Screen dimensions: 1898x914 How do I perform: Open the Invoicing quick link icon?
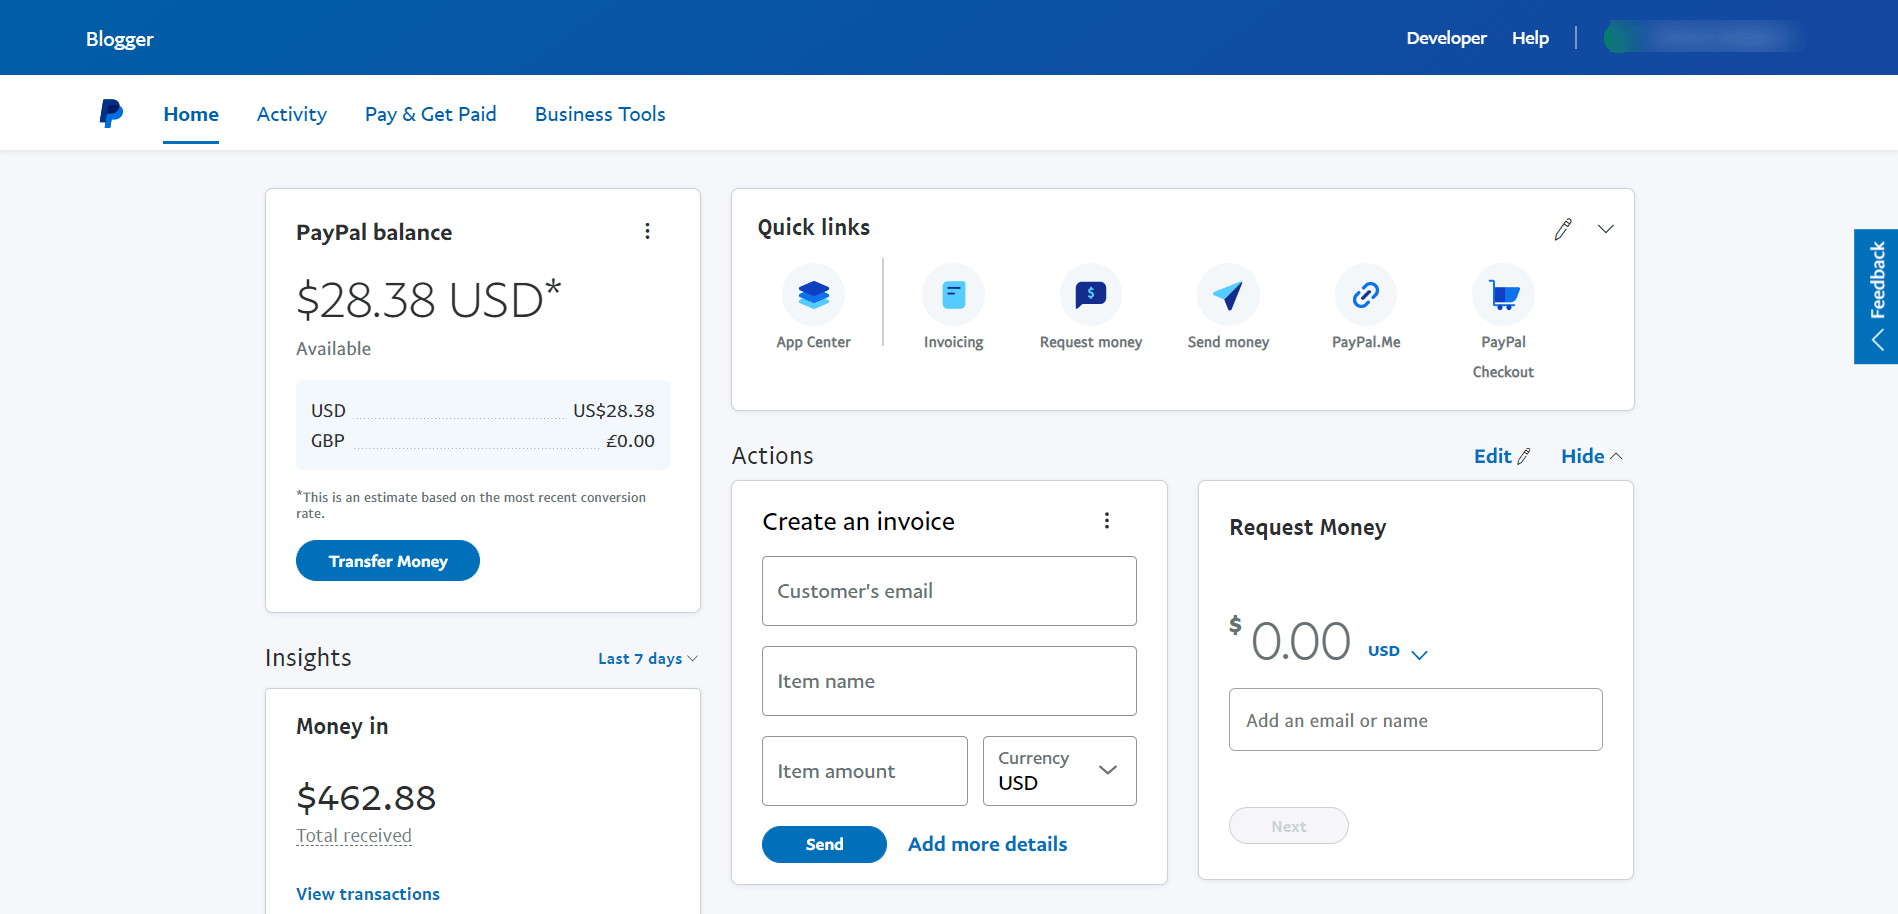point(953,294)
